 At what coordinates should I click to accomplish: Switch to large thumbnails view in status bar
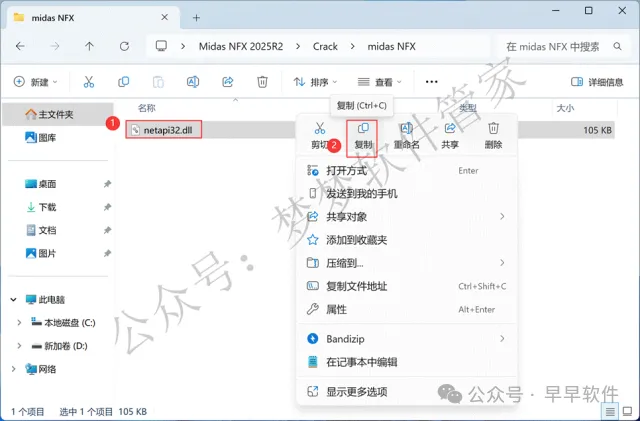pyautogui.click(x=627, y=412)
